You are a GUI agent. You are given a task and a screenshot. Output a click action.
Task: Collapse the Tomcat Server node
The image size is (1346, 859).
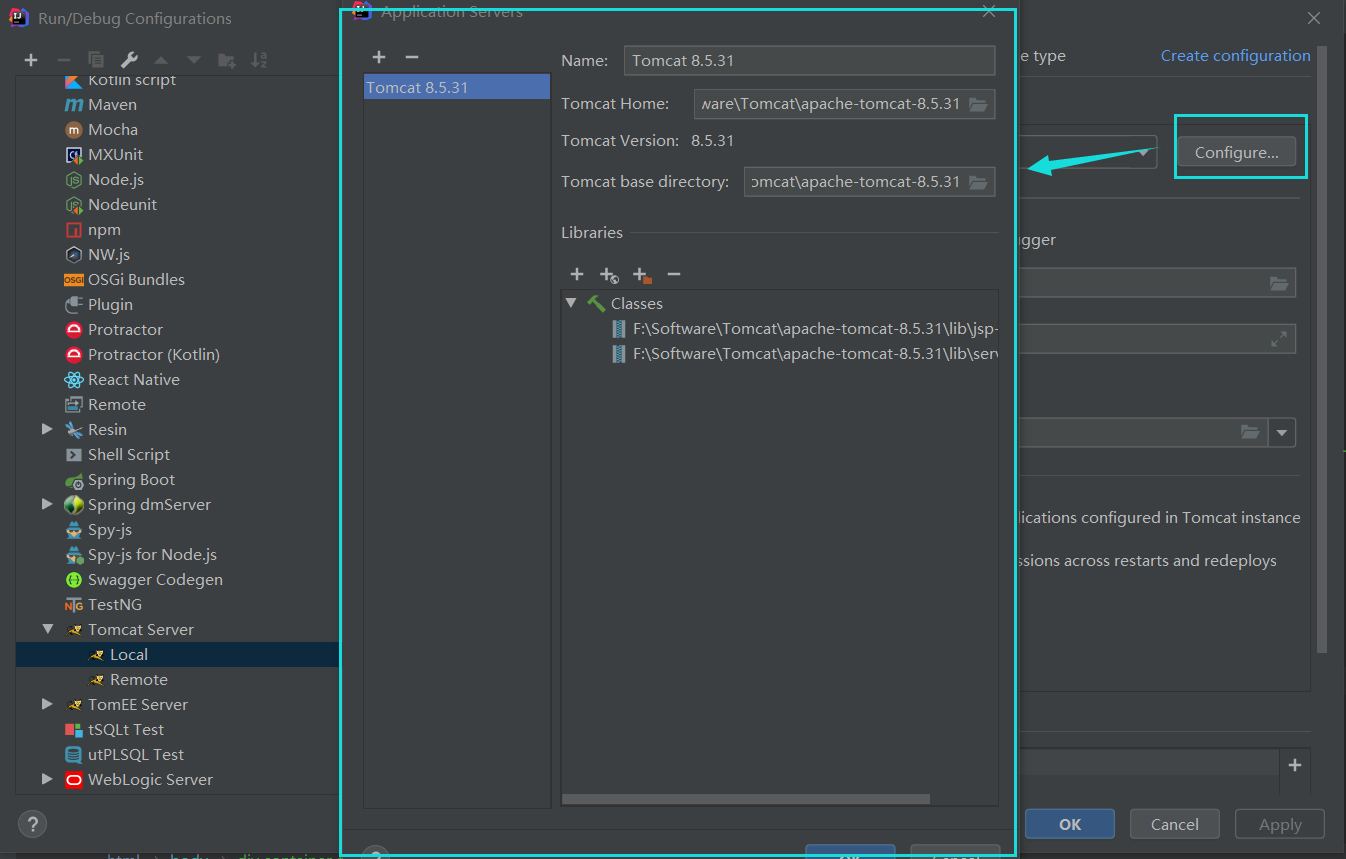pyautogui.click(x=47, y=629)
